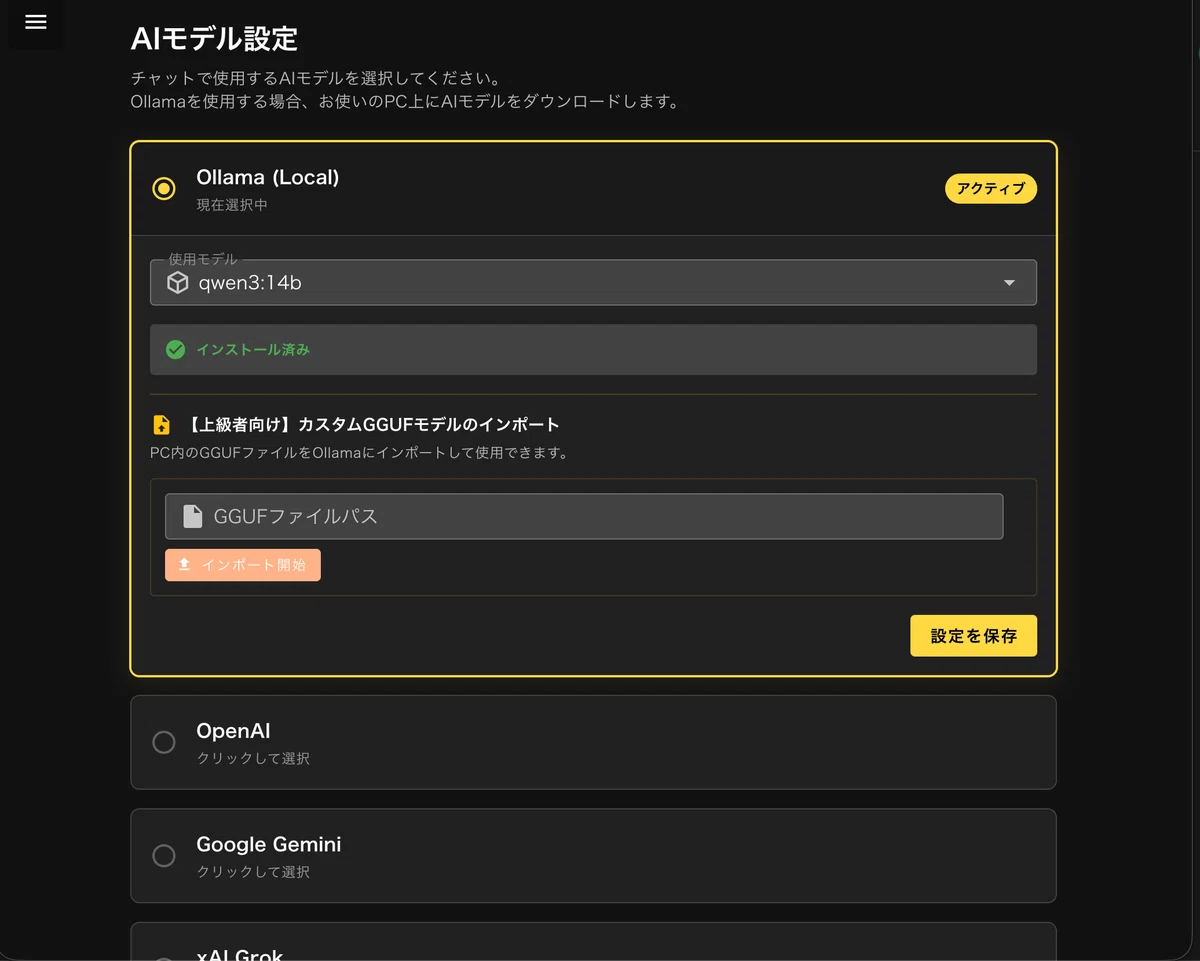Viewport: 1200px width, 961px height.
Task: Expand the OpenAI provider card
Action: click(x=593, y=743)
